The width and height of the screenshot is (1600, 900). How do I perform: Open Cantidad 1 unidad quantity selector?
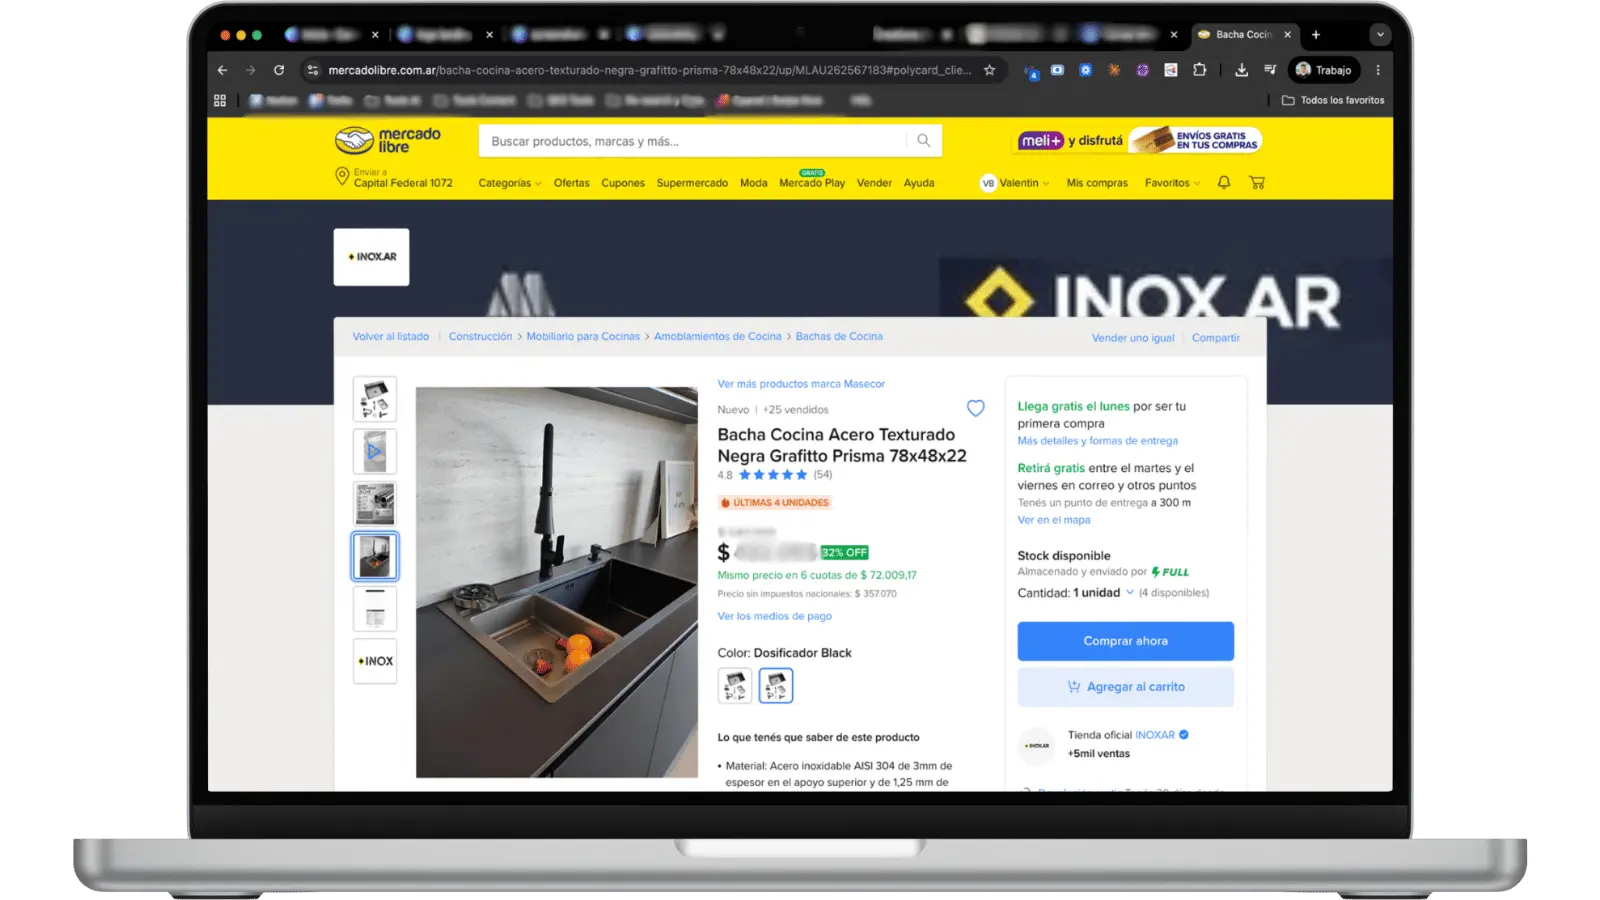[1076, 593]
